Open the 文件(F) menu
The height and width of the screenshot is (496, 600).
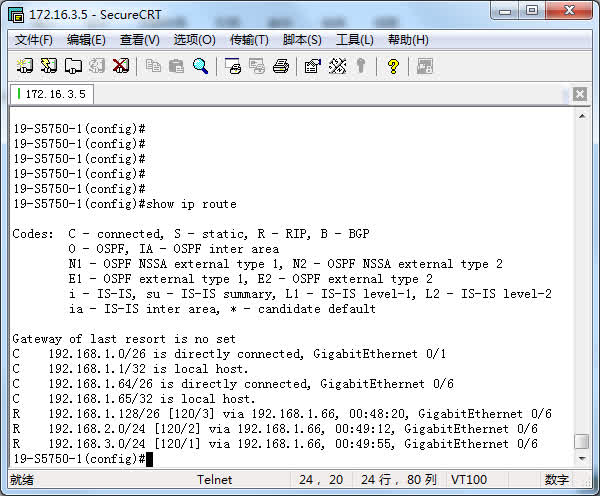tap(34, 40)
